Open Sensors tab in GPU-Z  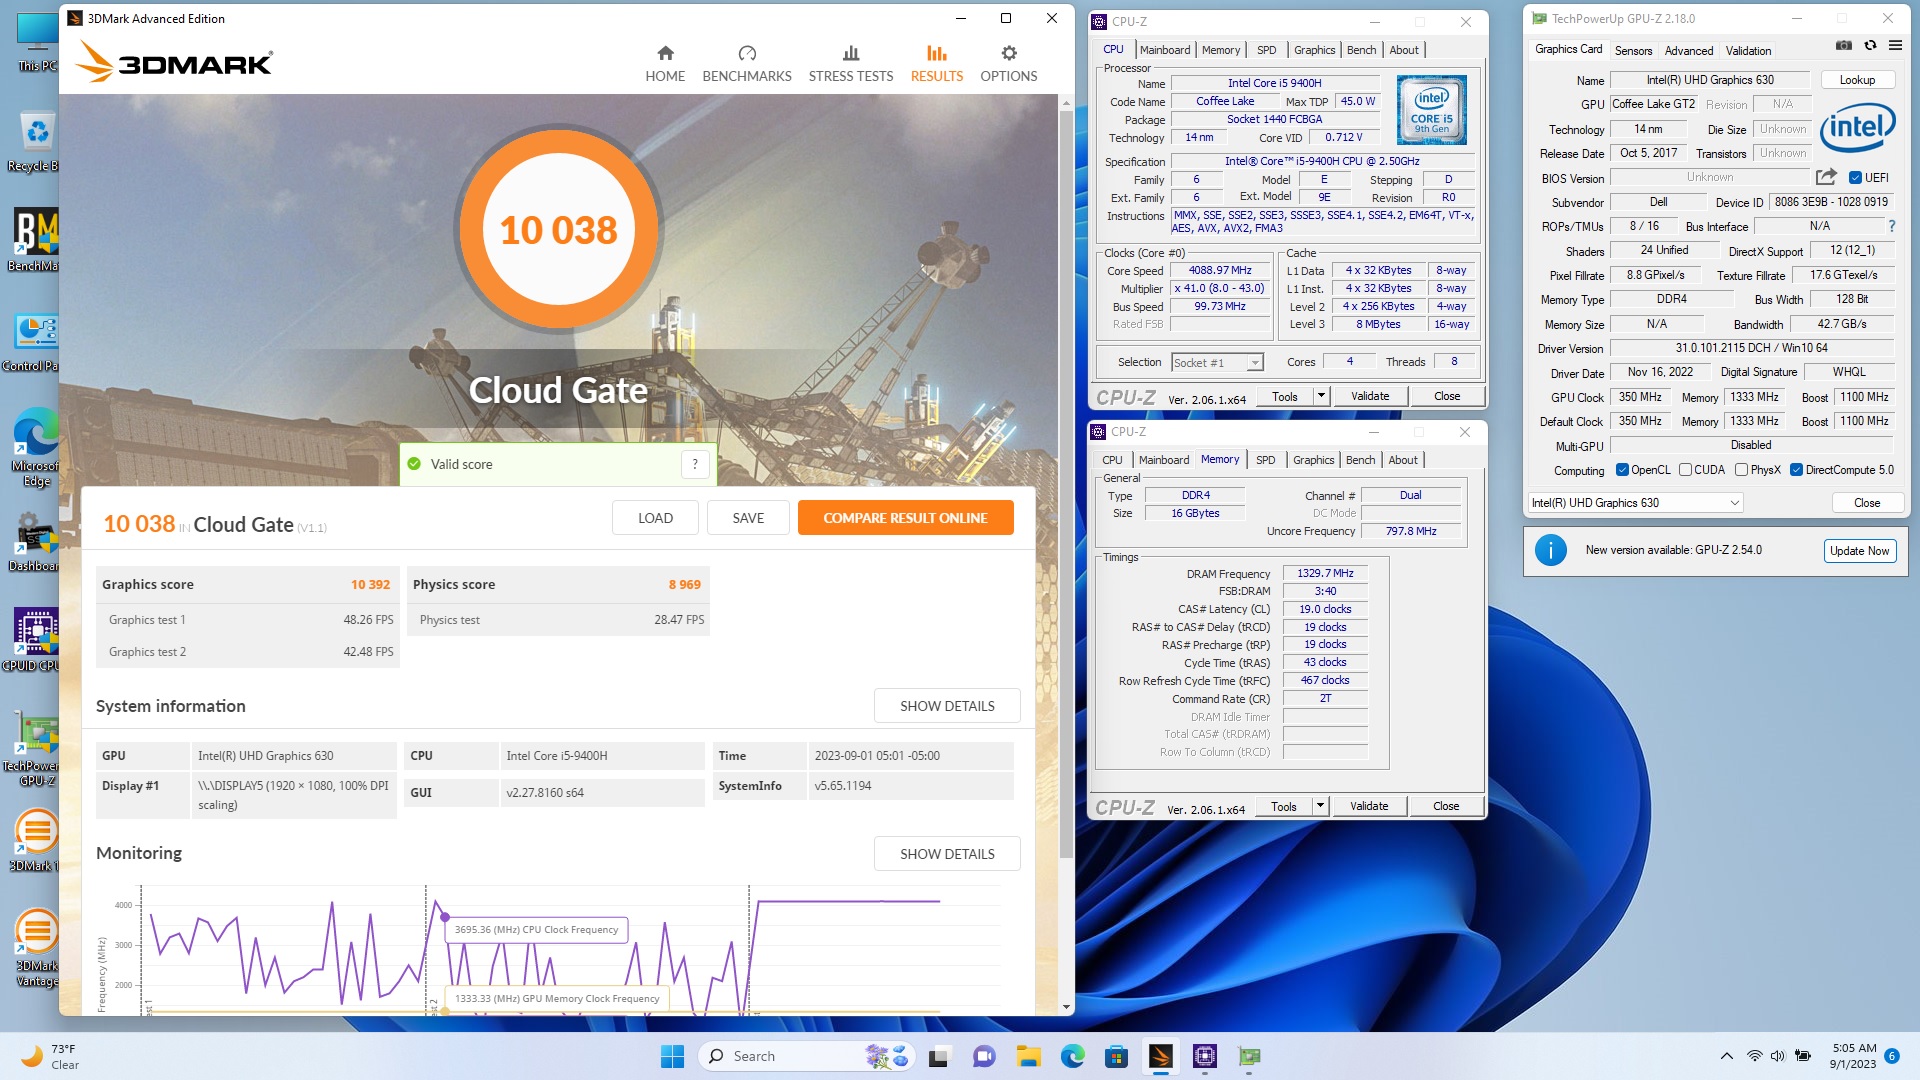point(1633,51)
